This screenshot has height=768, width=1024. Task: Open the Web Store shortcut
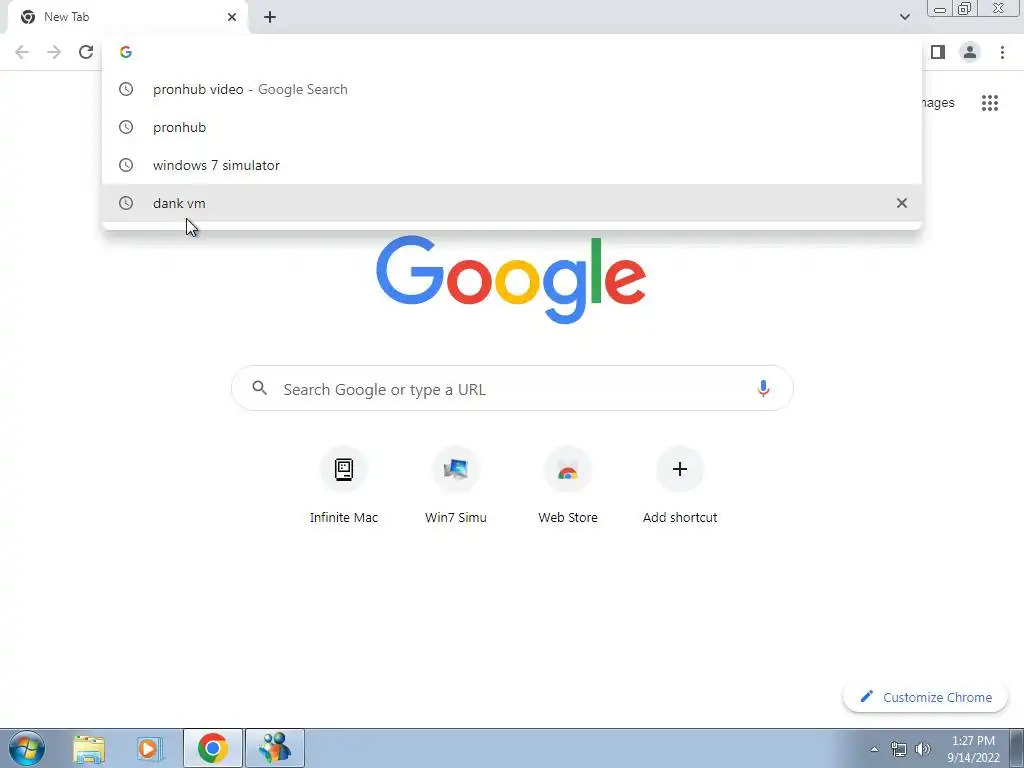[x=568, y=486]
